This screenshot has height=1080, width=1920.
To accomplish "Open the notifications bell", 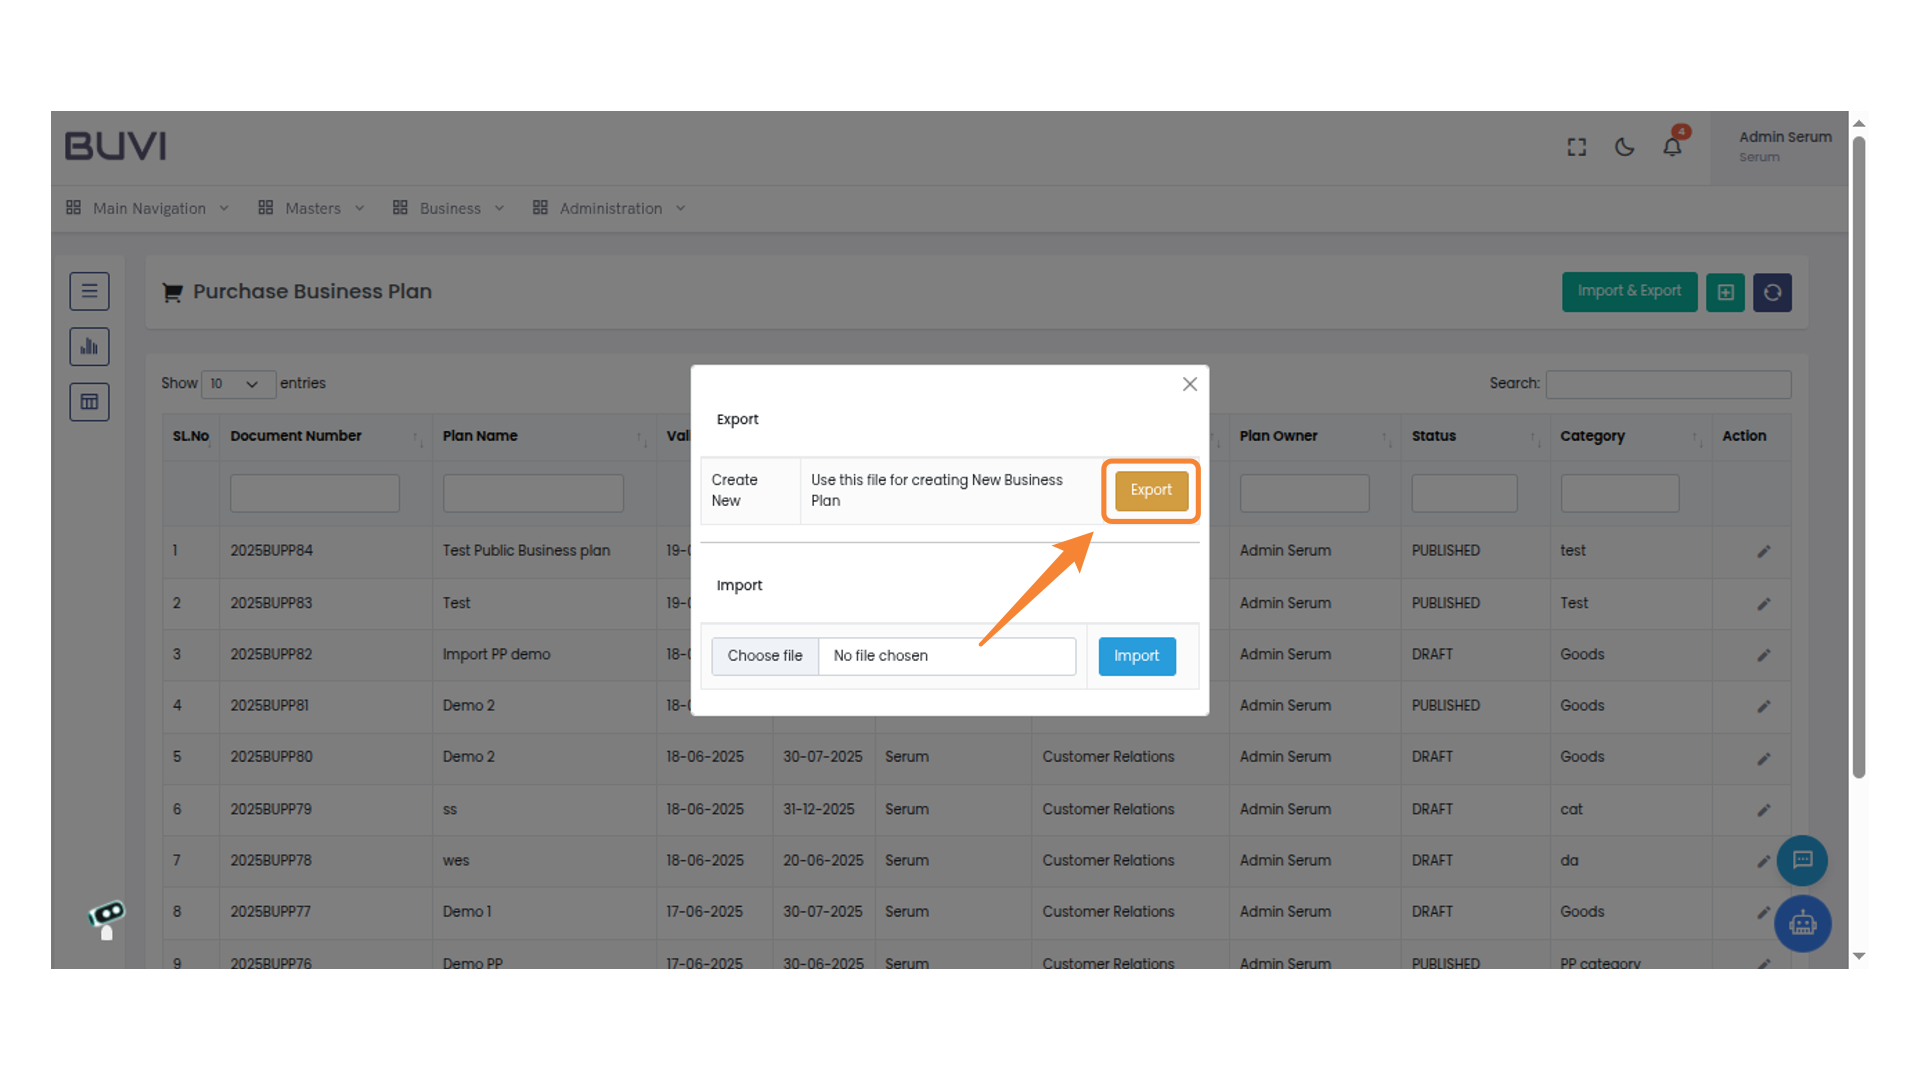I will click(x=1672, y=147).
